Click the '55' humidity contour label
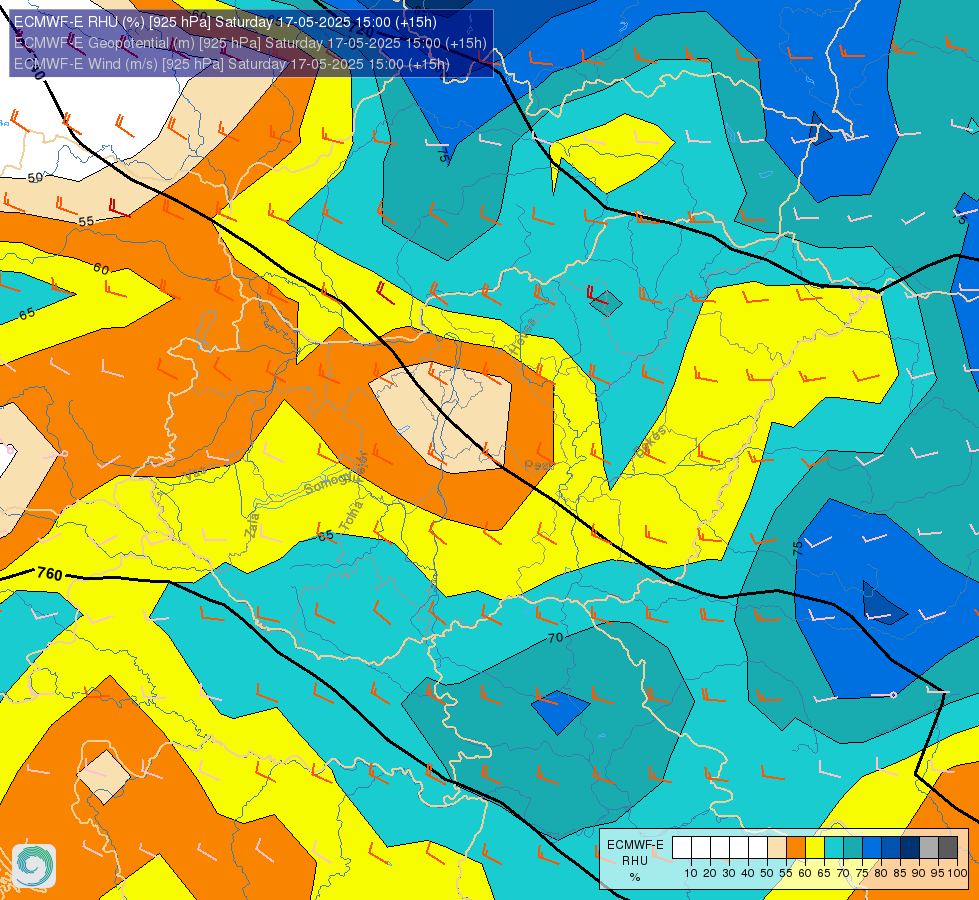 (86, 221)
